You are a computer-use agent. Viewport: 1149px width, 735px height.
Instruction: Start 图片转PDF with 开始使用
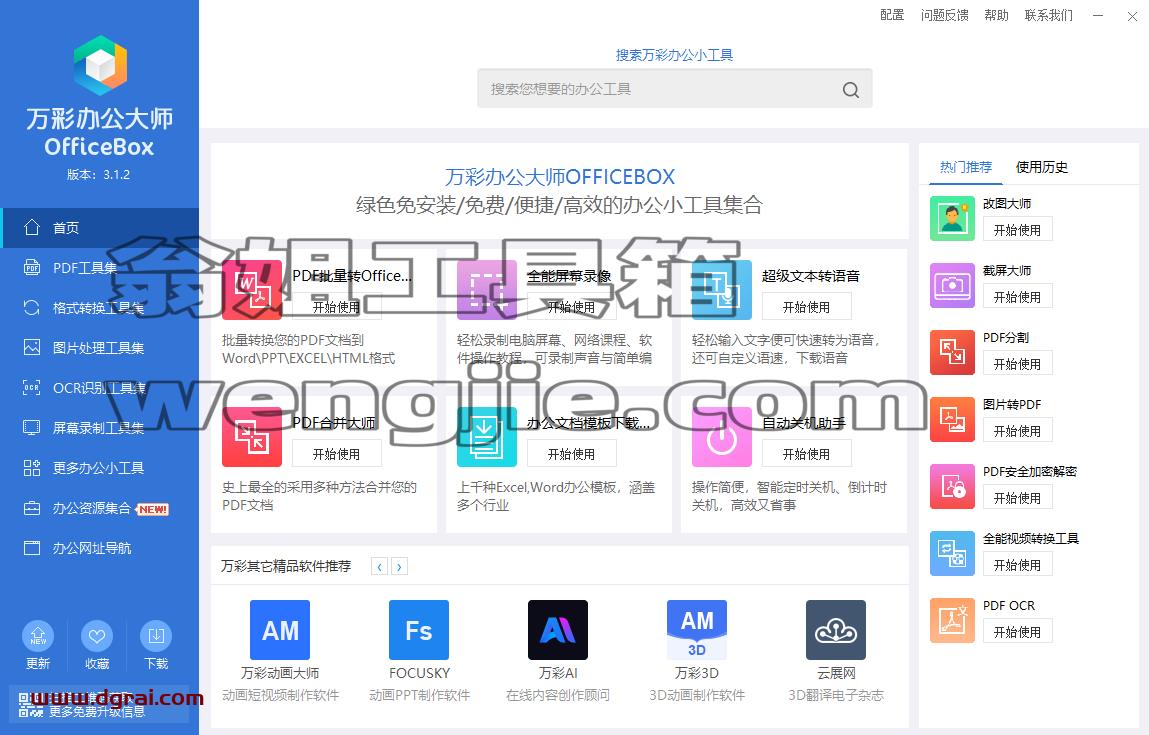tap(1017, 430)
